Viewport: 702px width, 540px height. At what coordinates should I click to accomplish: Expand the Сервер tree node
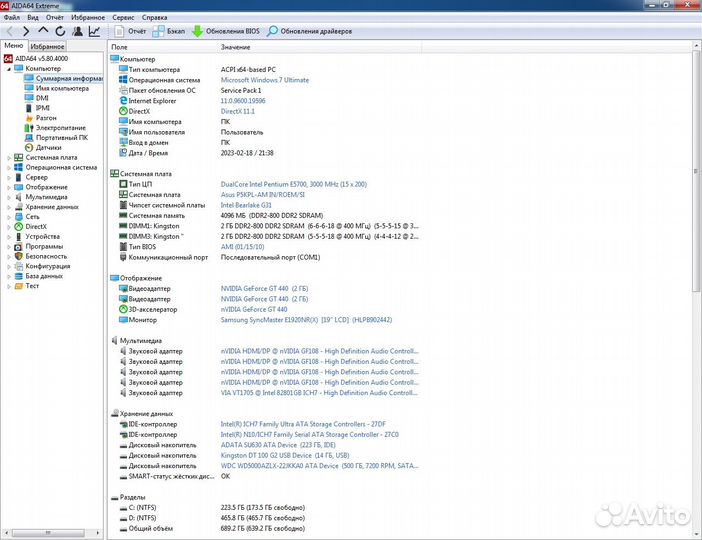point(9,177)
